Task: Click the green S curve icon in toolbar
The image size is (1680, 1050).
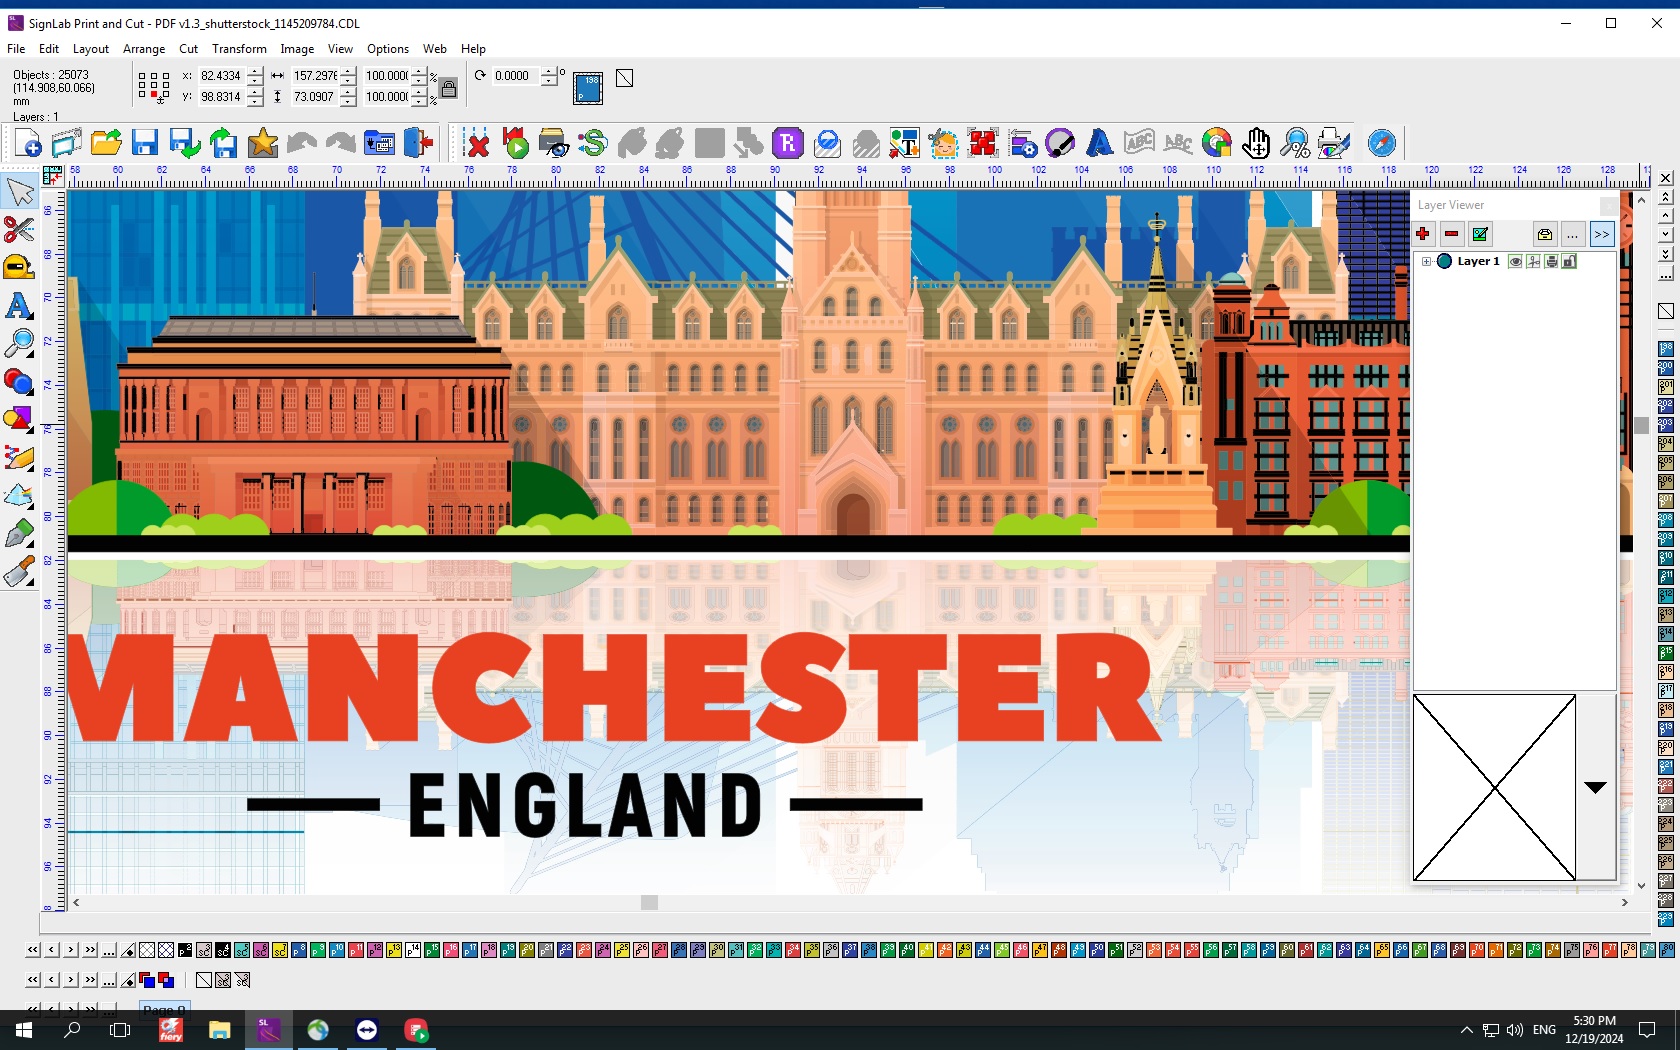Action: click(x=593, y=143)
